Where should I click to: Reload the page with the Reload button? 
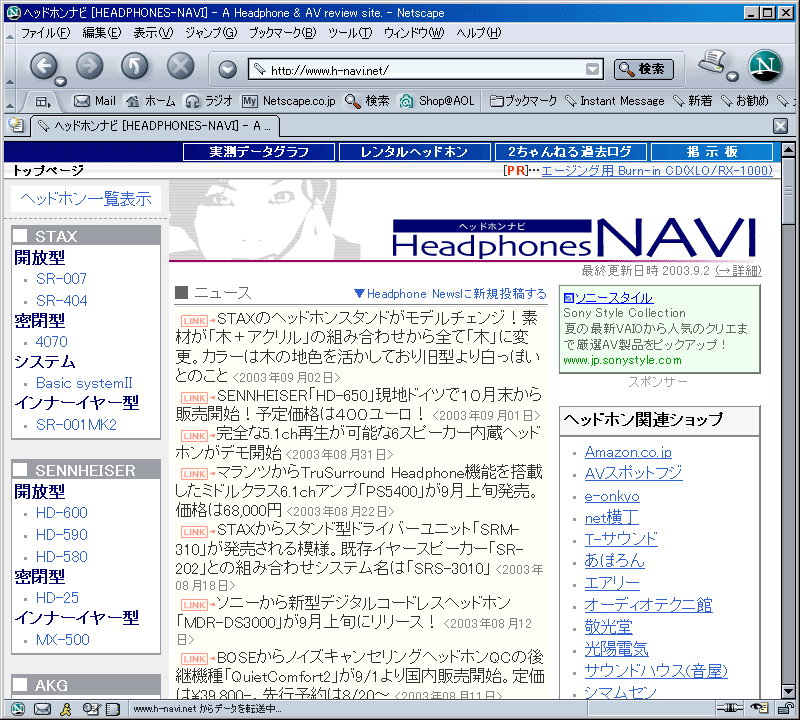pyautogui.click(x=135, y=66)
